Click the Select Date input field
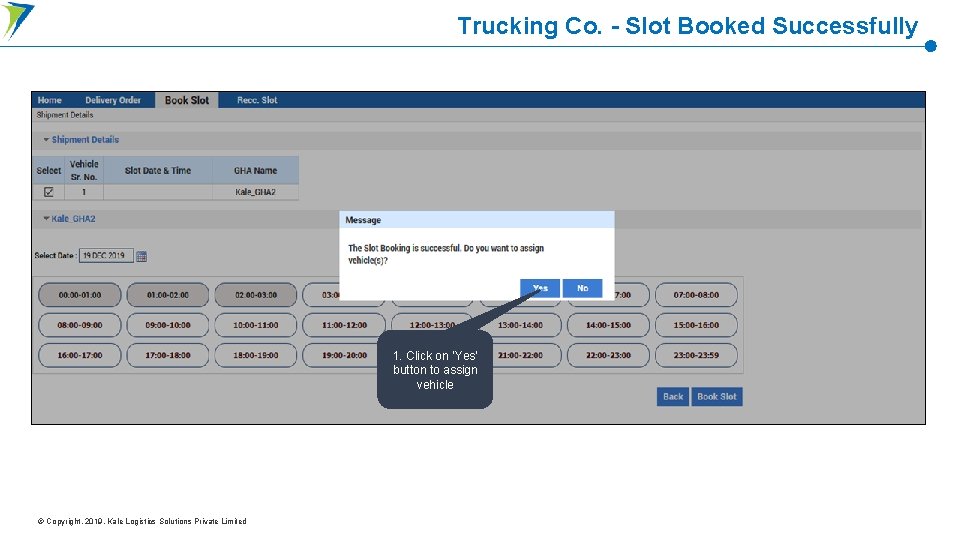Viewport: 960px width, 540px height. (106, 256)
